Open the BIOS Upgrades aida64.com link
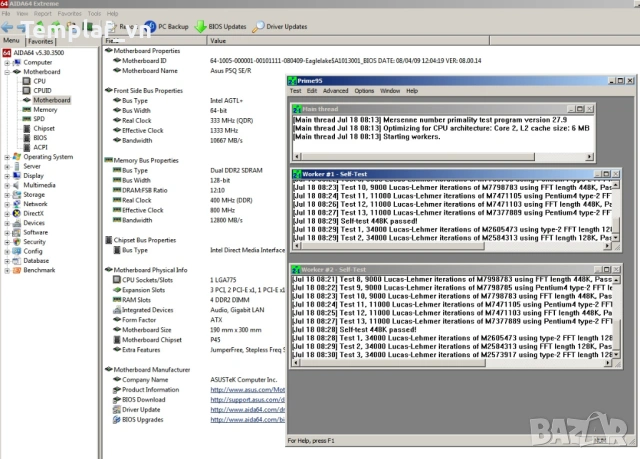Viewport: 640px width, 459px height. [x=247, y=419]
